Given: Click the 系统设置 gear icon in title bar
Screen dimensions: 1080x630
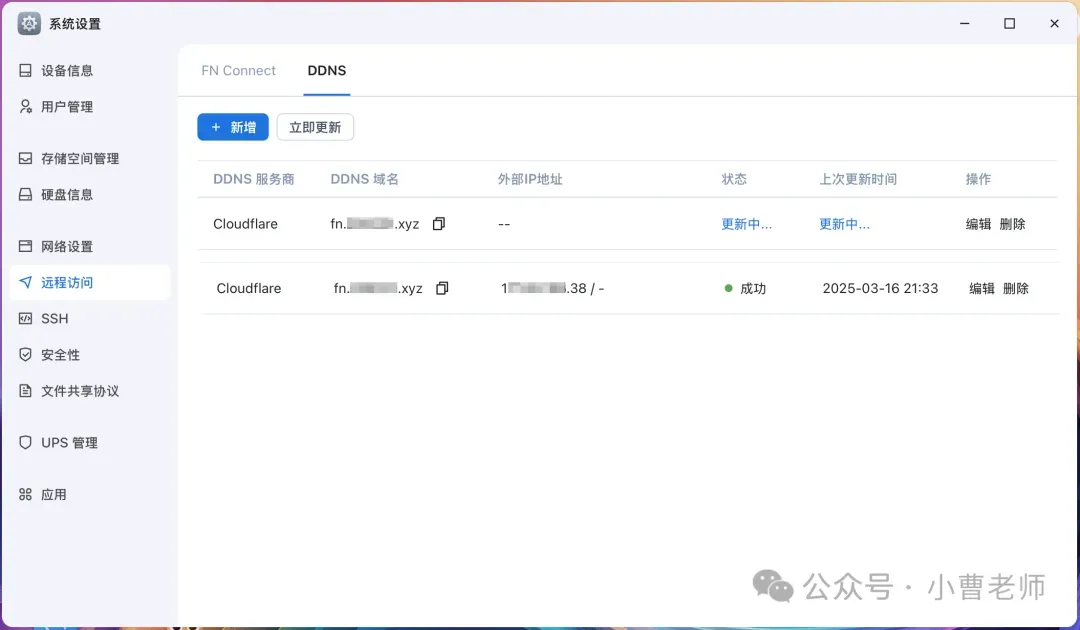Looking at the screenshot, I should (x=29, y=23).
